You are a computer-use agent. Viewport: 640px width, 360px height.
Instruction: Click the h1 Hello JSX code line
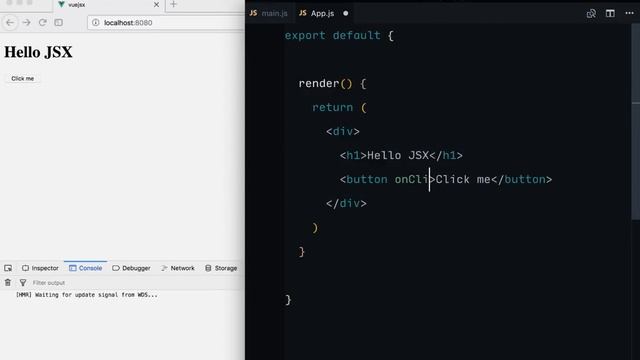401,156
